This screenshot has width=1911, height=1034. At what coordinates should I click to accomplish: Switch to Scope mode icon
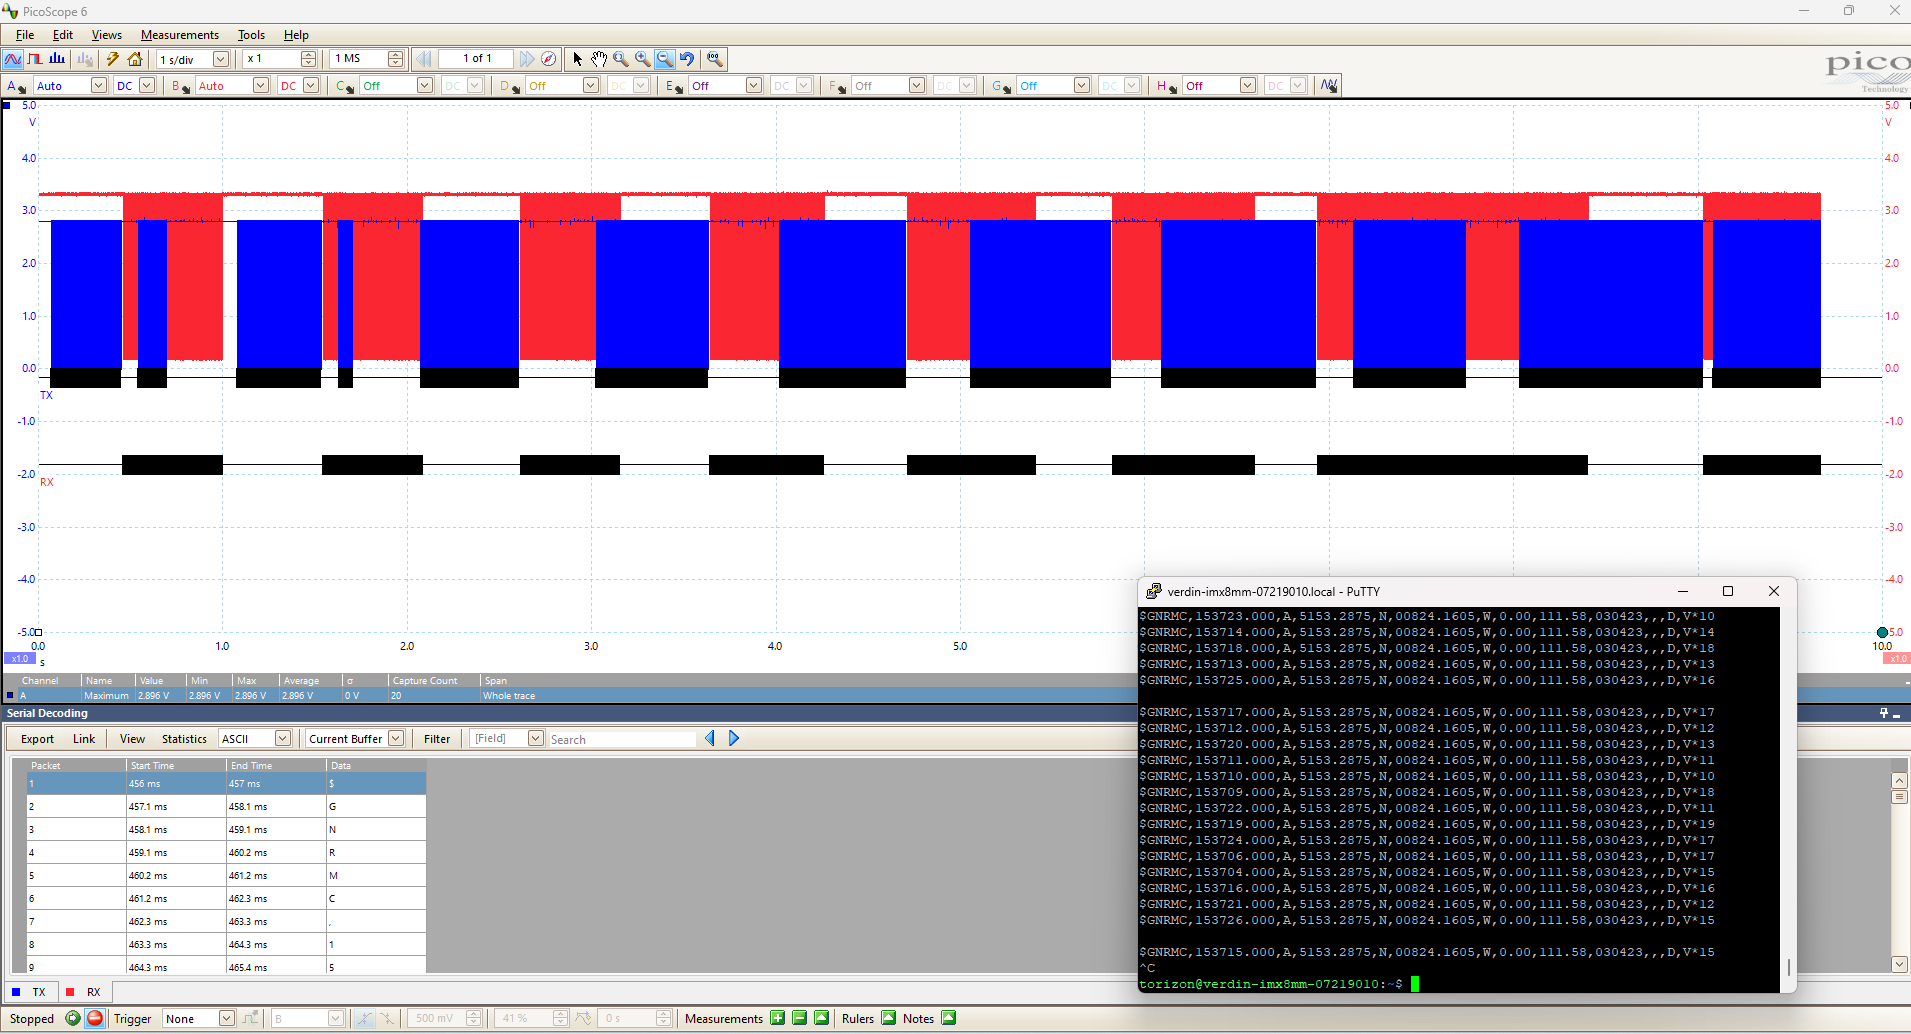[x=13, y=59]
